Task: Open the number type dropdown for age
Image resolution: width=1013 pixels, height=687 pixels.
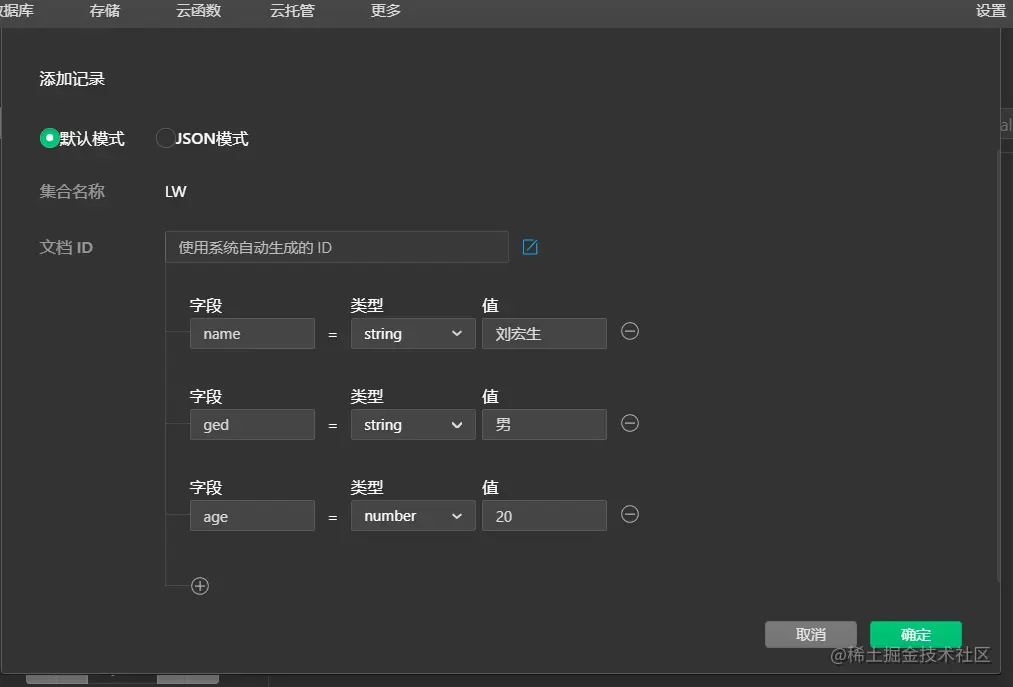Action: pos(413,516)
